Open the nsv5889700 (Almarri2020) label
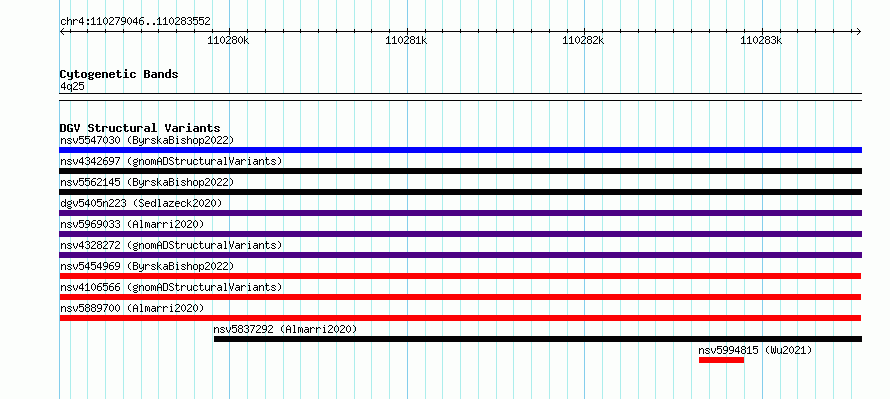Screen dimensions: 890x399 coord(132,308)
